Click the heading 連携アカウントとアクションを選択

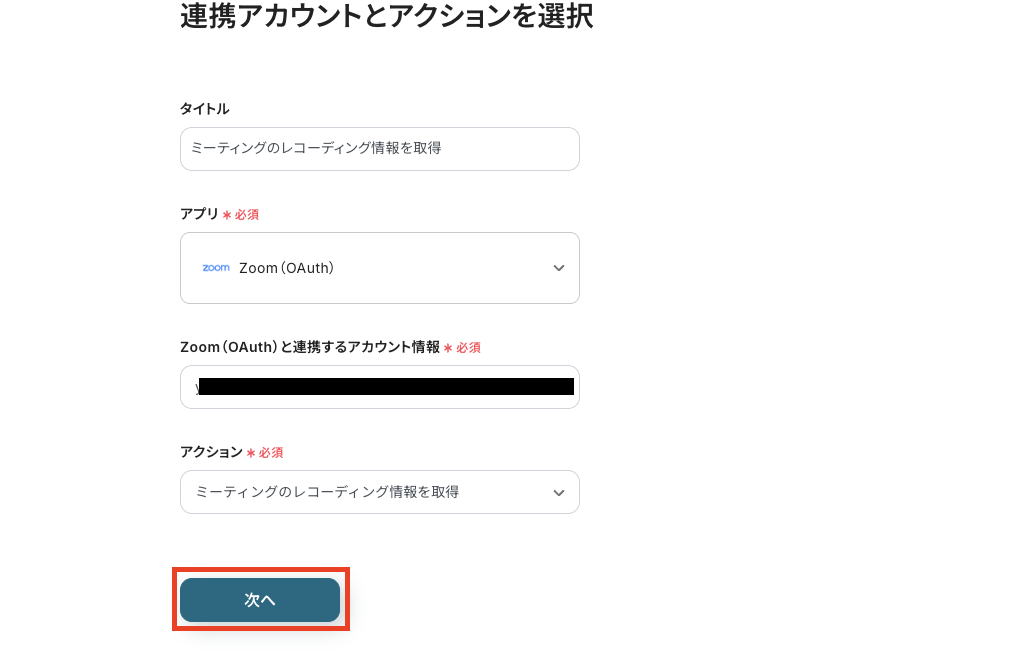coord(385,16)
